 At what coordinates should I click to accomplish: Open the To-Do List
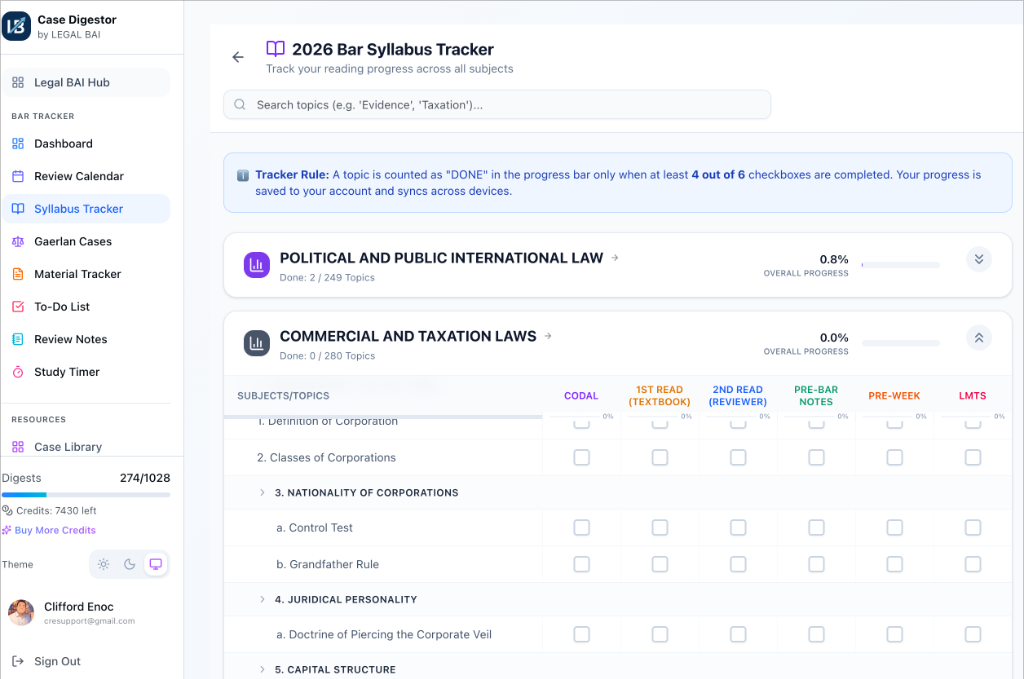[60, 306]
